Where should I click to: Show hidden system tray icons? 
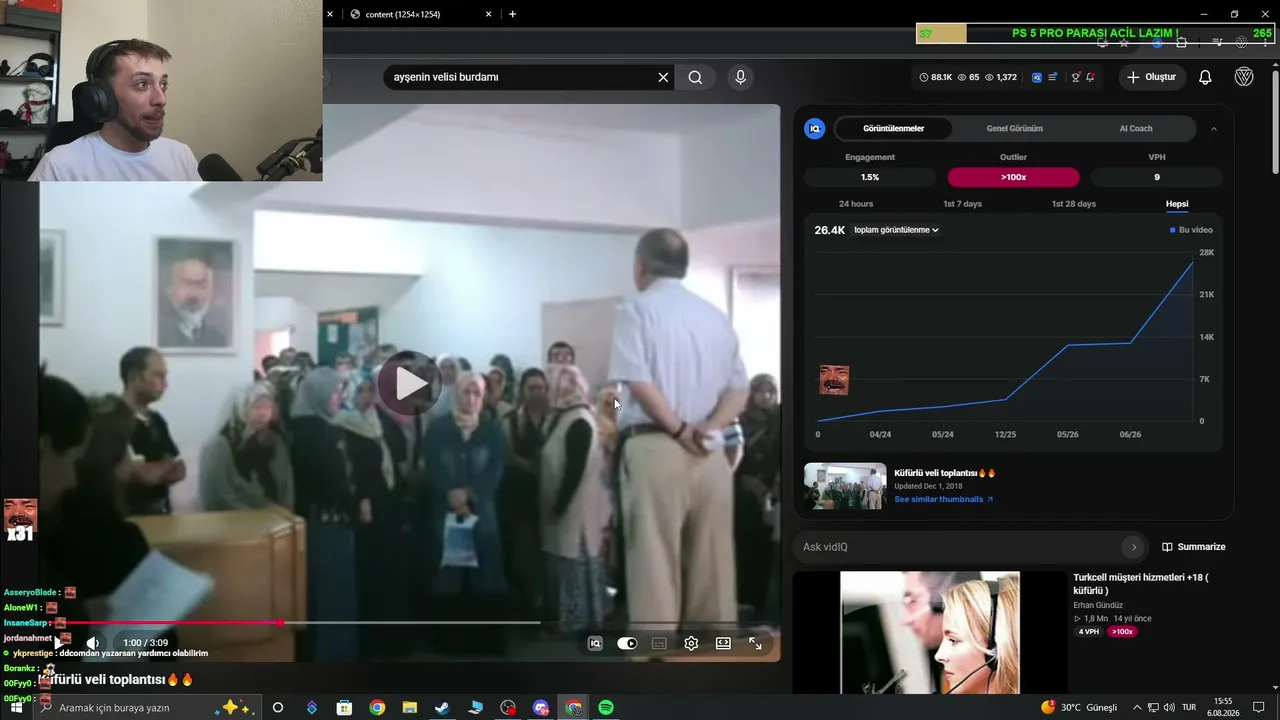coord(1136,707)
